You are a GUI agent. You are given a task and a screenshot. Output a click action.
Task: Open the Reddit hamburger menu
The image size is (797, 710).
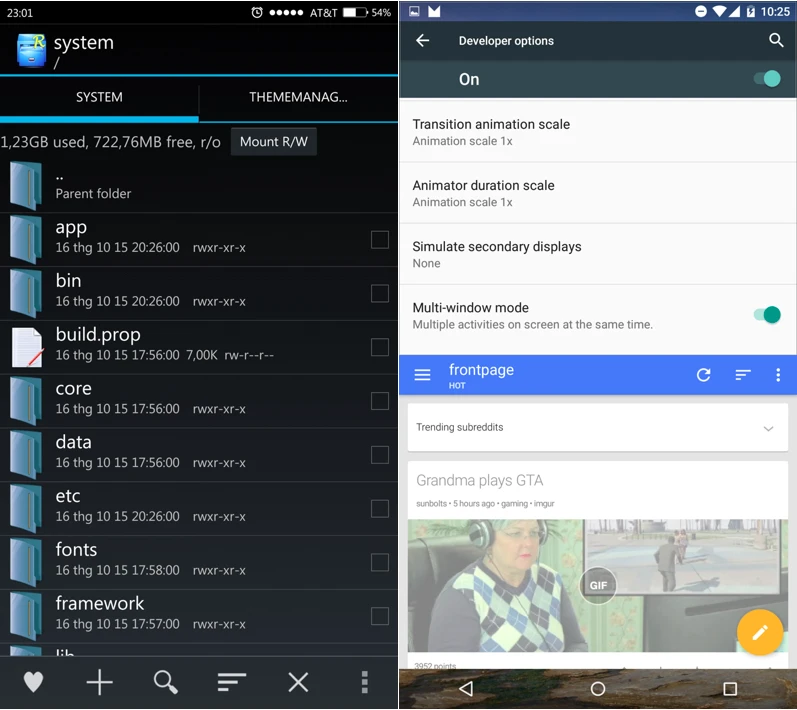[x=423, y=375]
